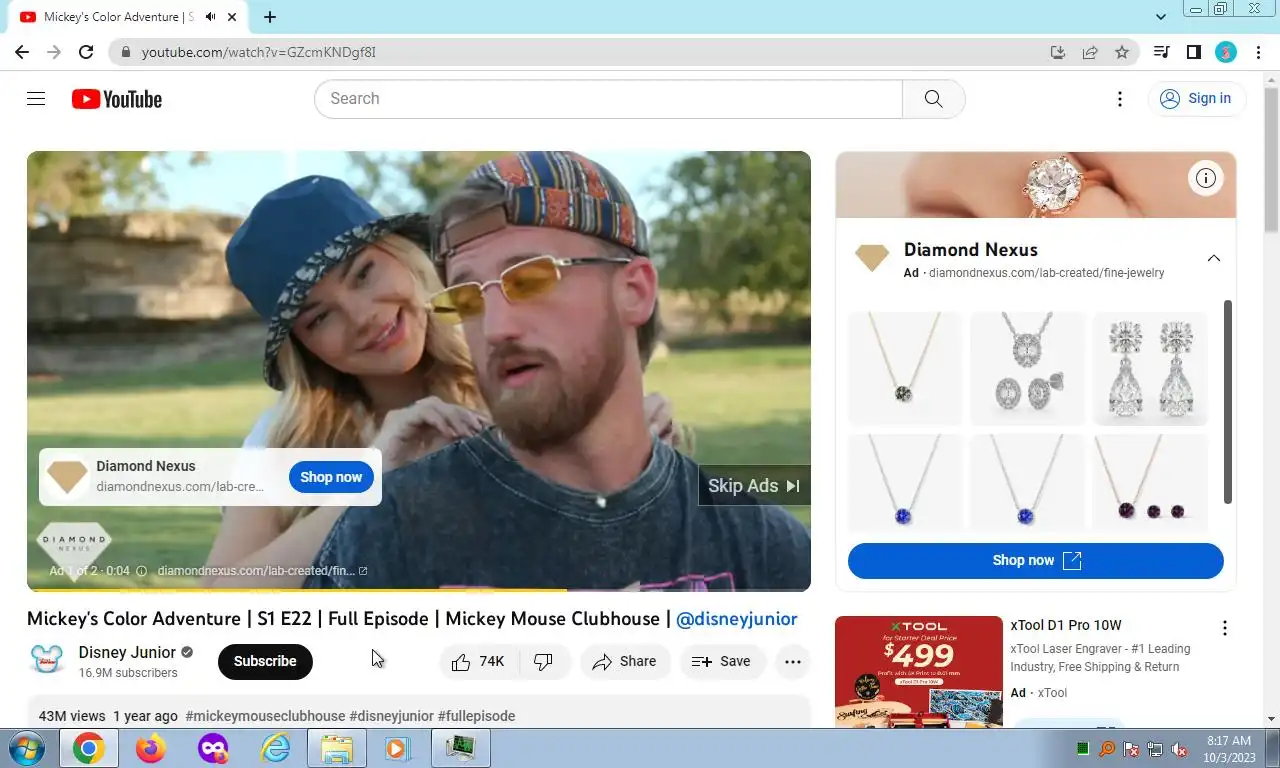Save the video to a playlist

pos(722,661)
